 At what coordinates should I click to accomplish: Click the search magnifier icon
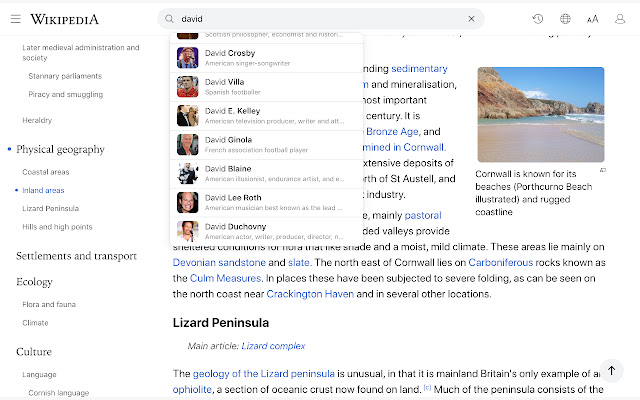pyautogui.click(x=170, y=19)
